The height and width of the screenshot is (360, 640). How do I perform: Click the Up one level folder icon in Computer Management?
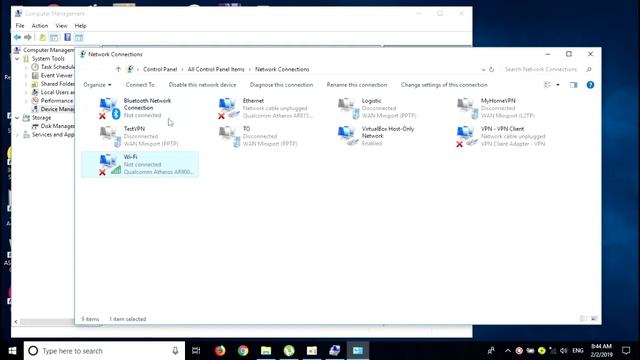pos(42,38)
